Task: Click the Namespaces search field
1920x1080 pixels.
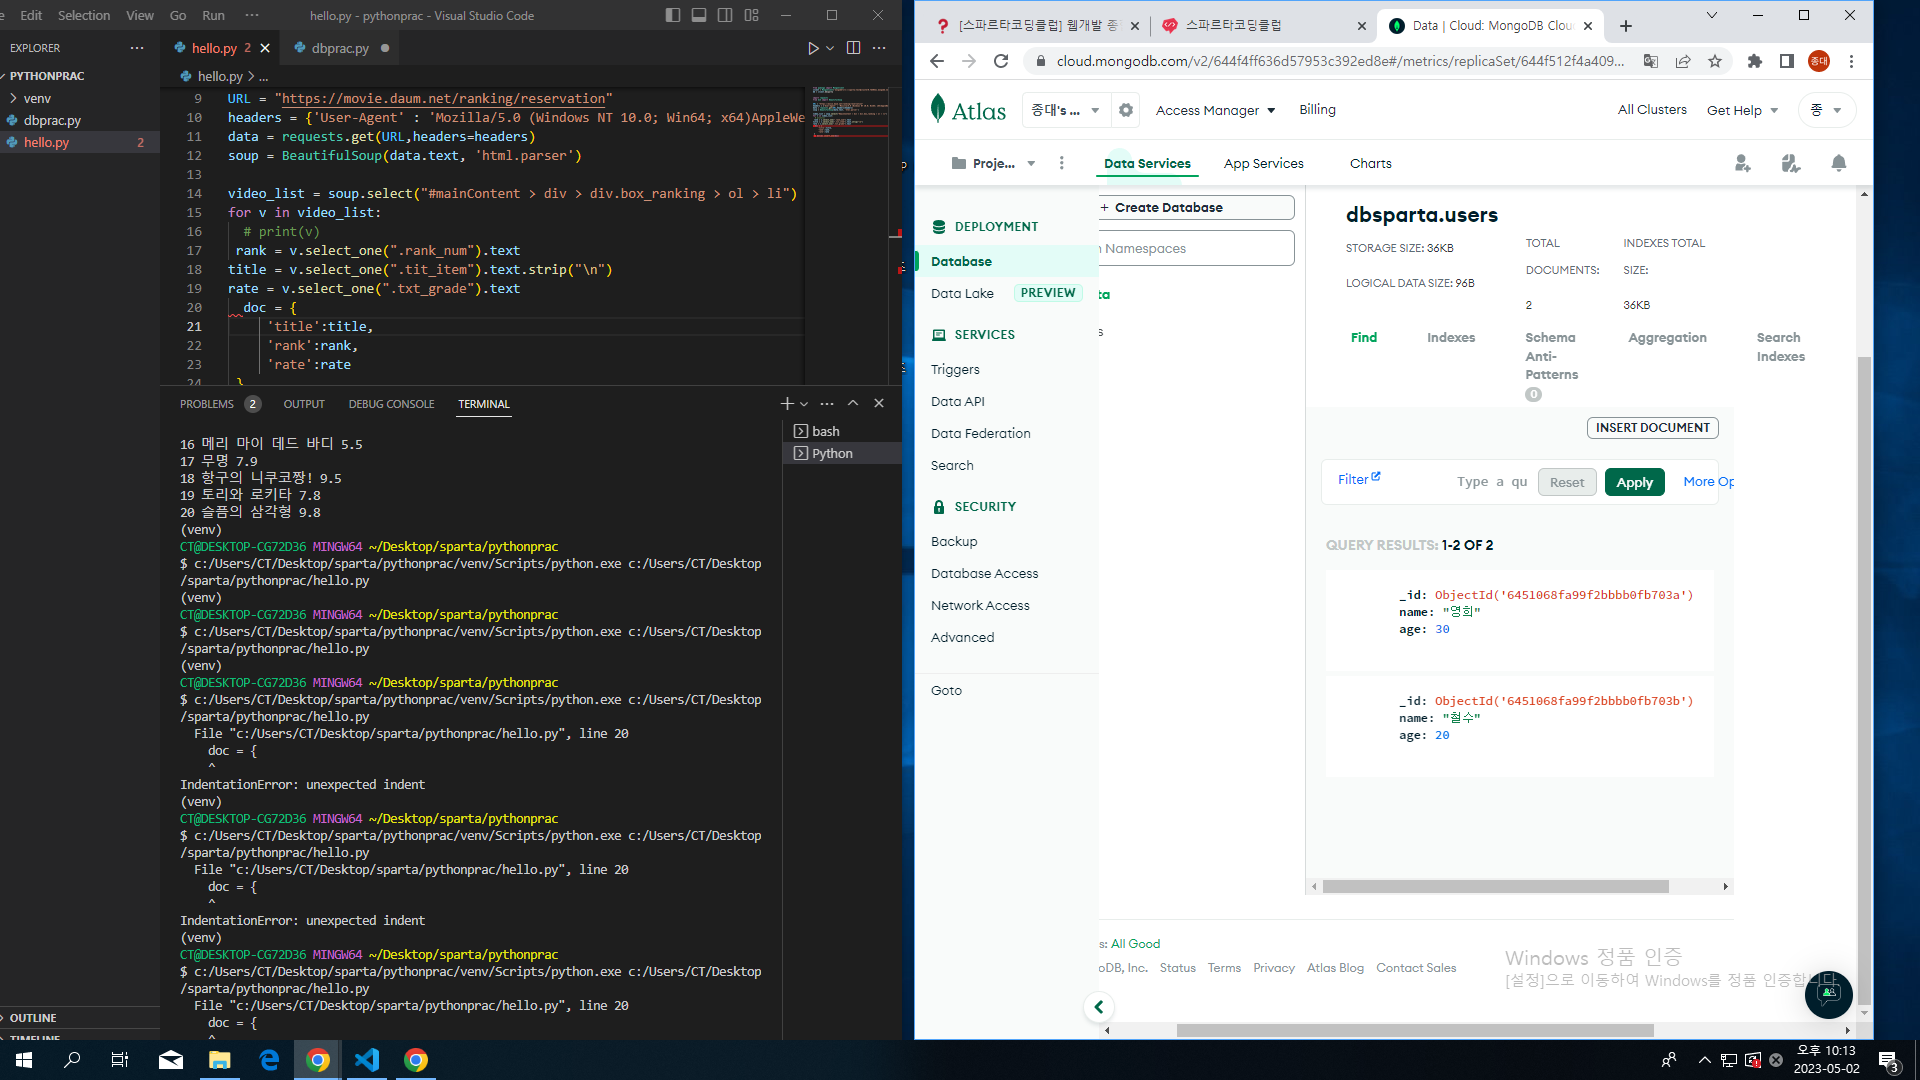Action: point(1196,248)
